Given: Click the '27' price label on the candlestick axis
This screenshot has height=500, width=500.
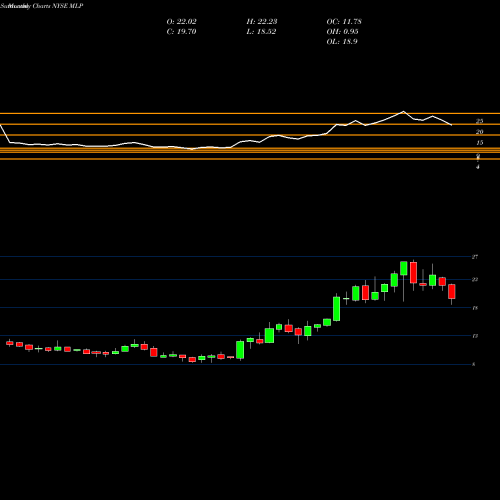Looking at the screenshot, I should point(475,257).
